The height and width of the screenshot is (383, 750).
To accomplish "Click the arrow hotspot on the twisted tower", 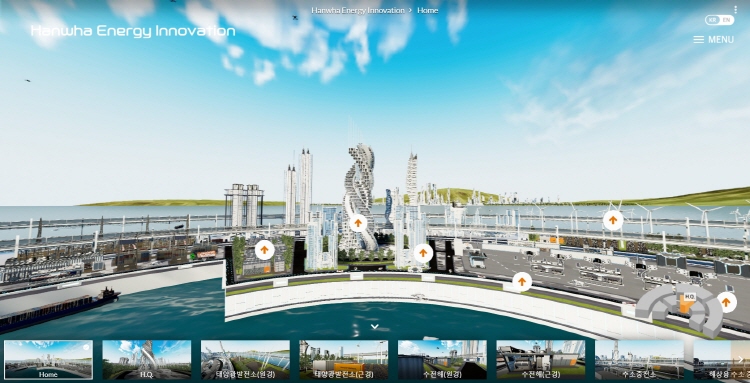I will tap(358, 223).
